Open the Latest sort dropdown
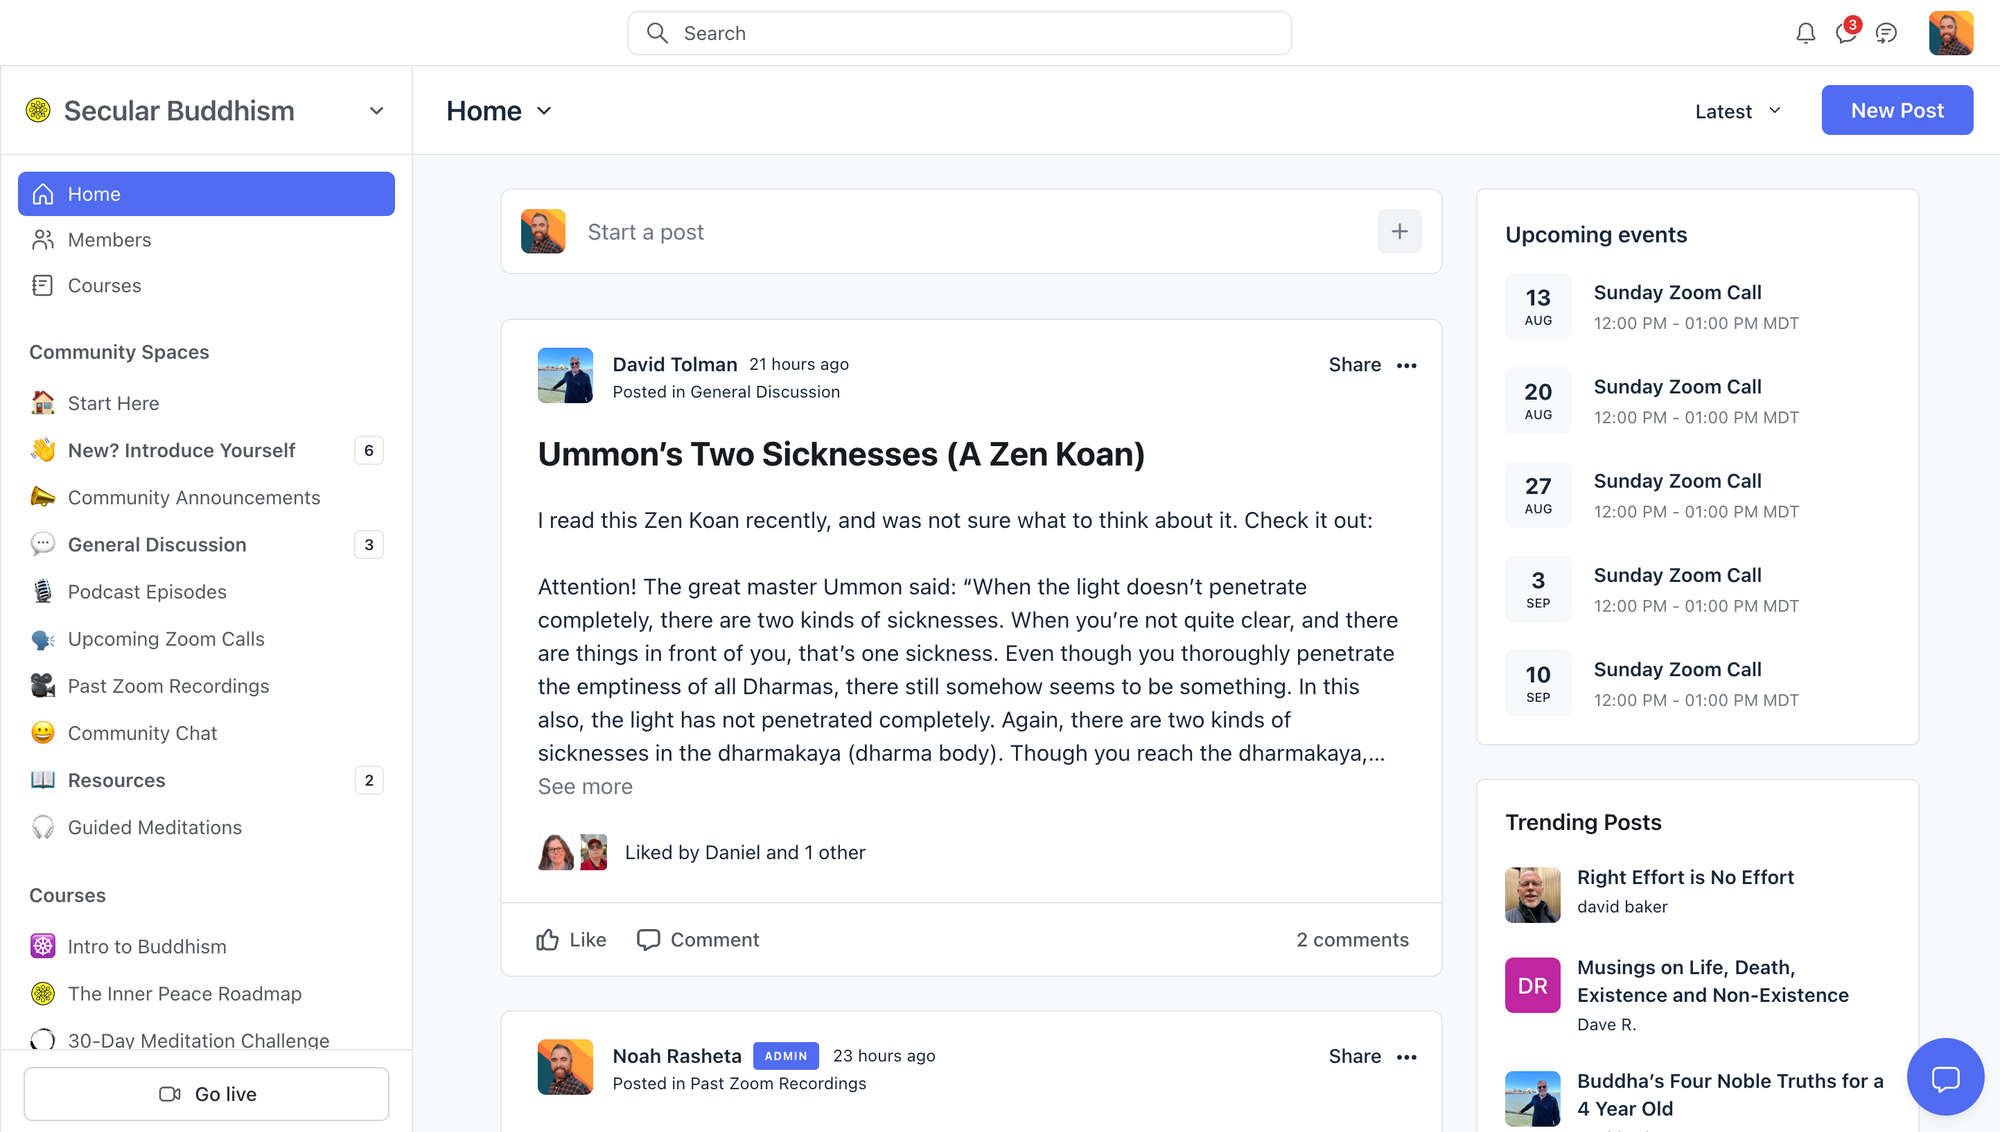Viewport: 2000px width, 1132px height. point(1738,111)
